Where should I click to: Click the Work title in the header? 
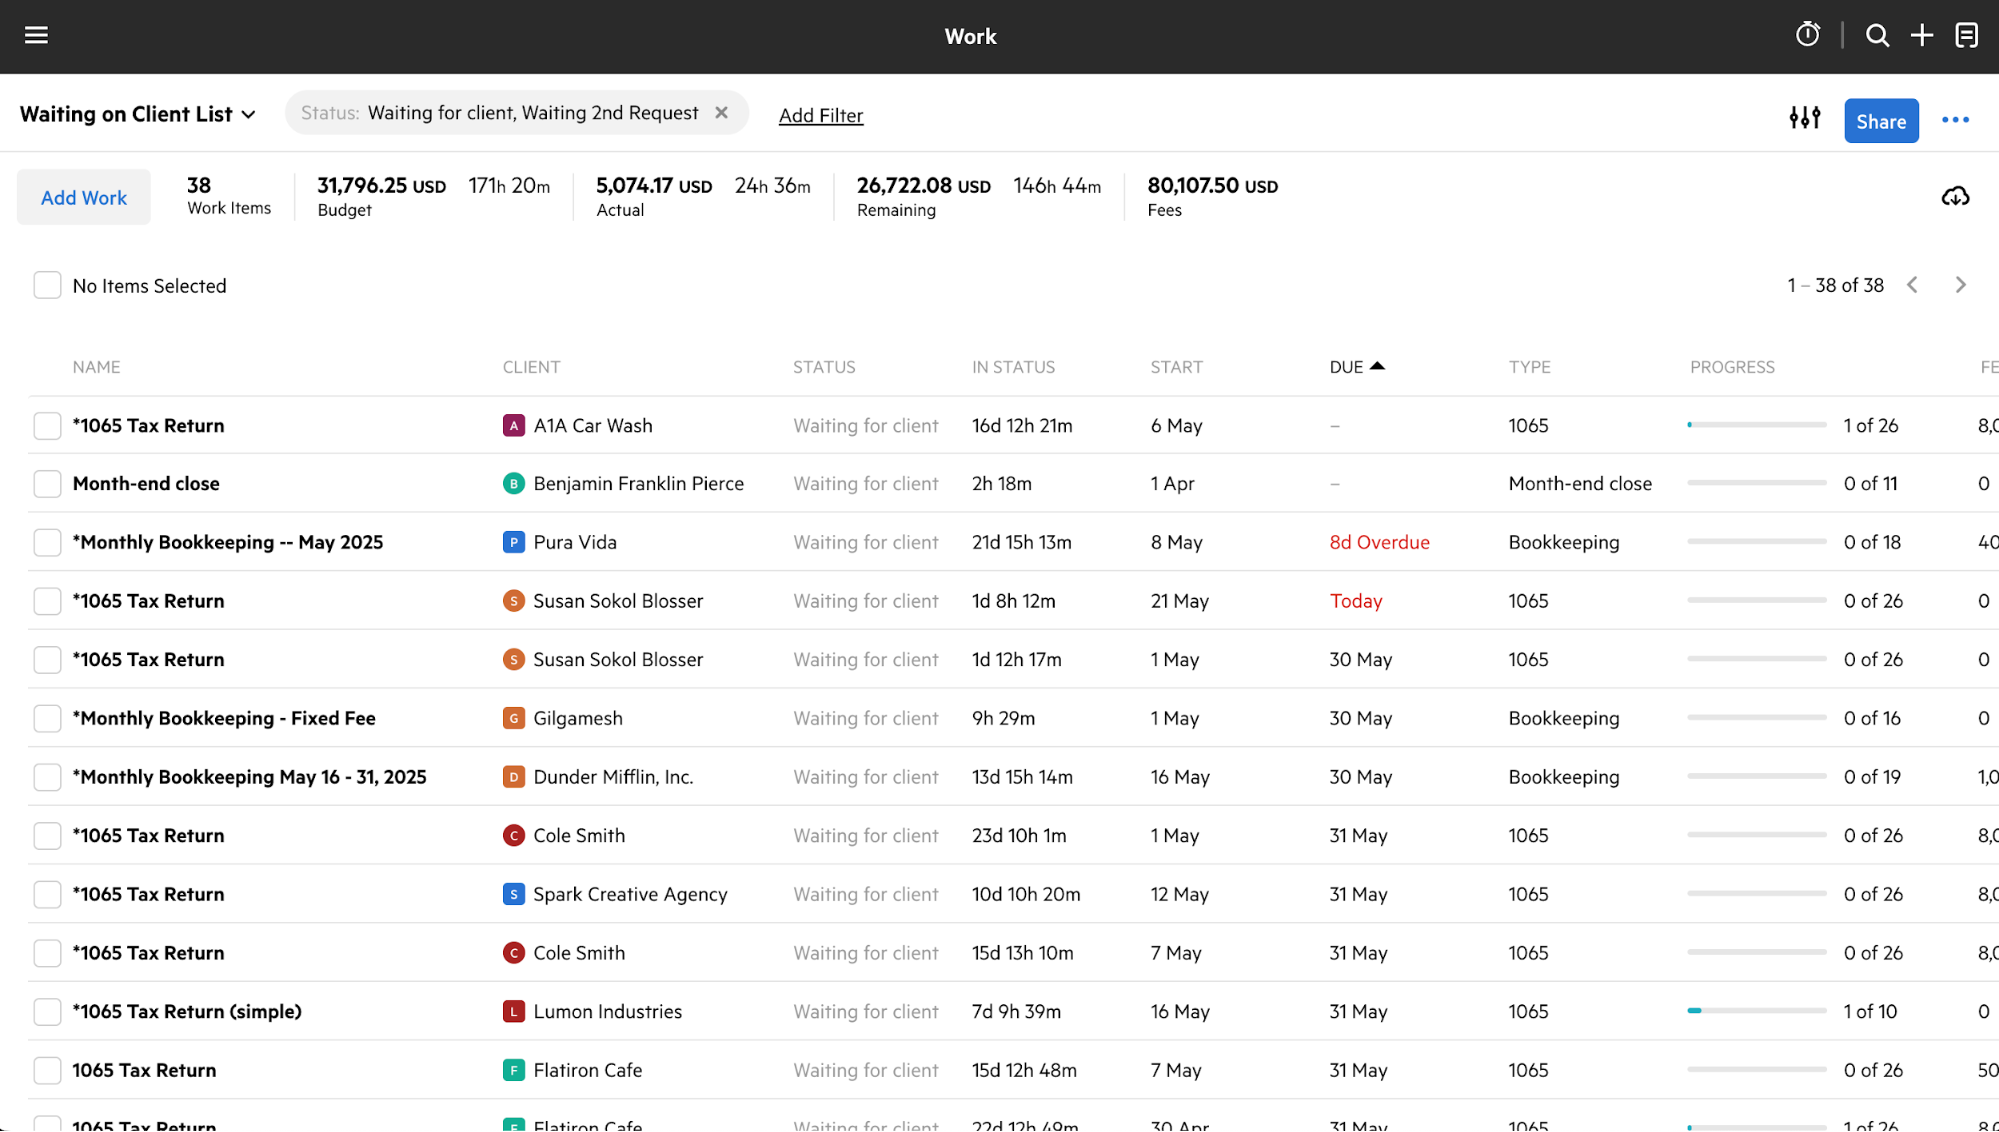969,36
